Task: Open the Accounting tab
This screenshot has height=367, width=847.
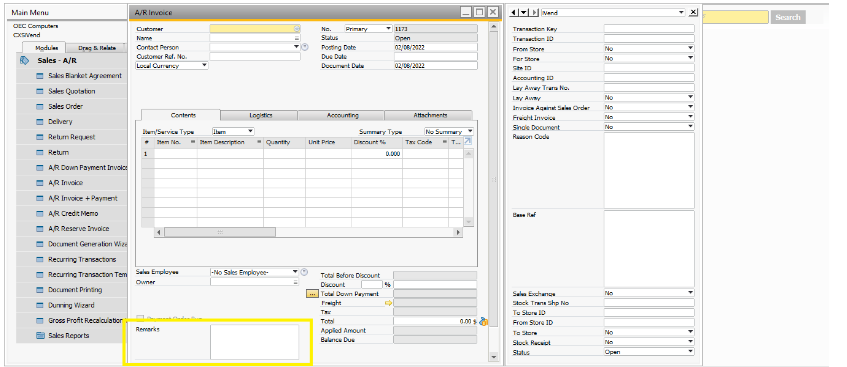Action: pyautogui.click(x=342, y=115)
